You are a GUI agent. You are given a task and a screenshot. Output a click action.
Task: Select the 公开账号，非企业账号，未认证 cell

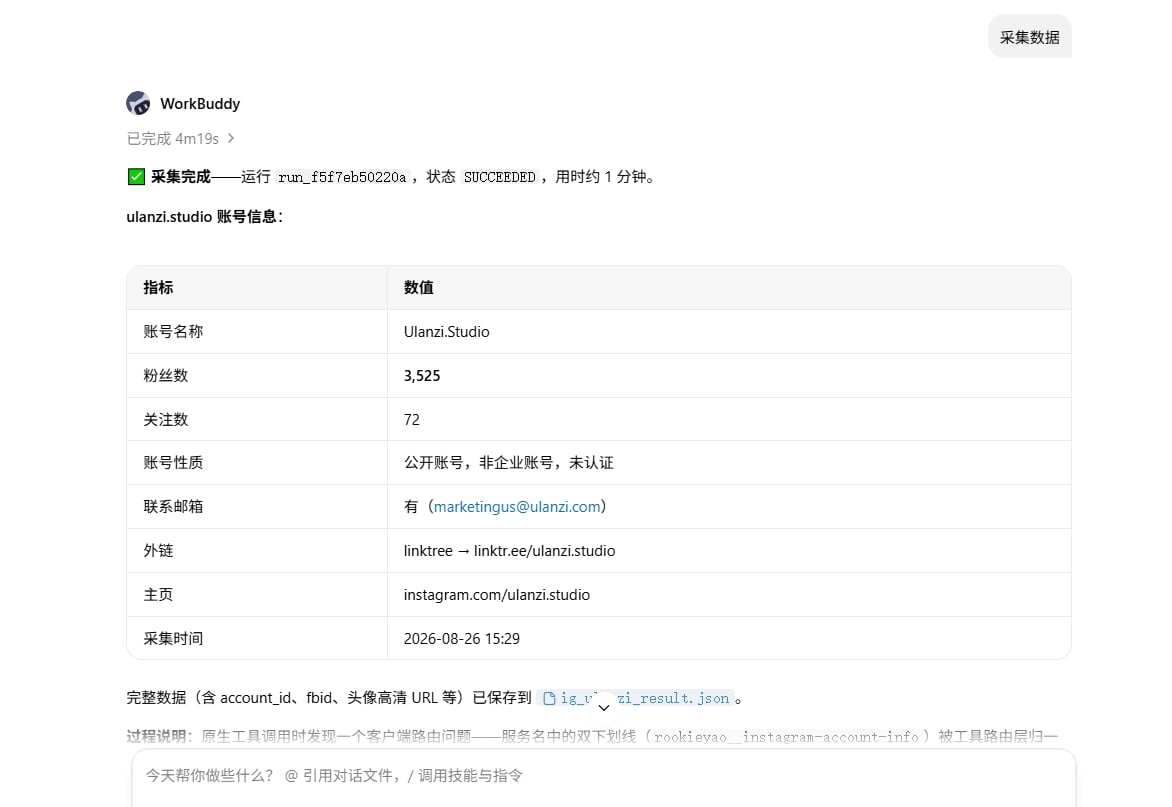click(729, 463)
